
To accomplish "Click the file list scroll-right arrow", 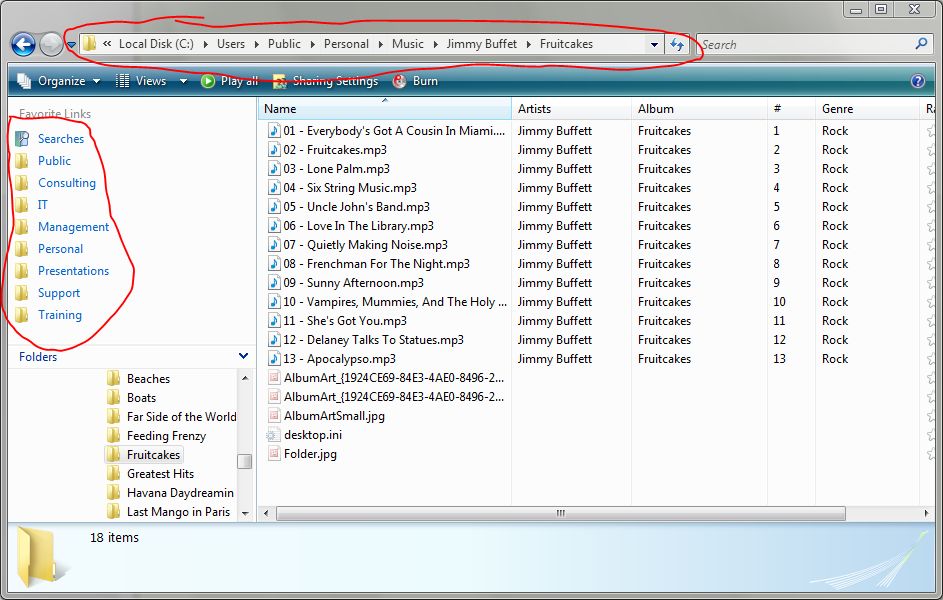I will (x=926, y=513).
